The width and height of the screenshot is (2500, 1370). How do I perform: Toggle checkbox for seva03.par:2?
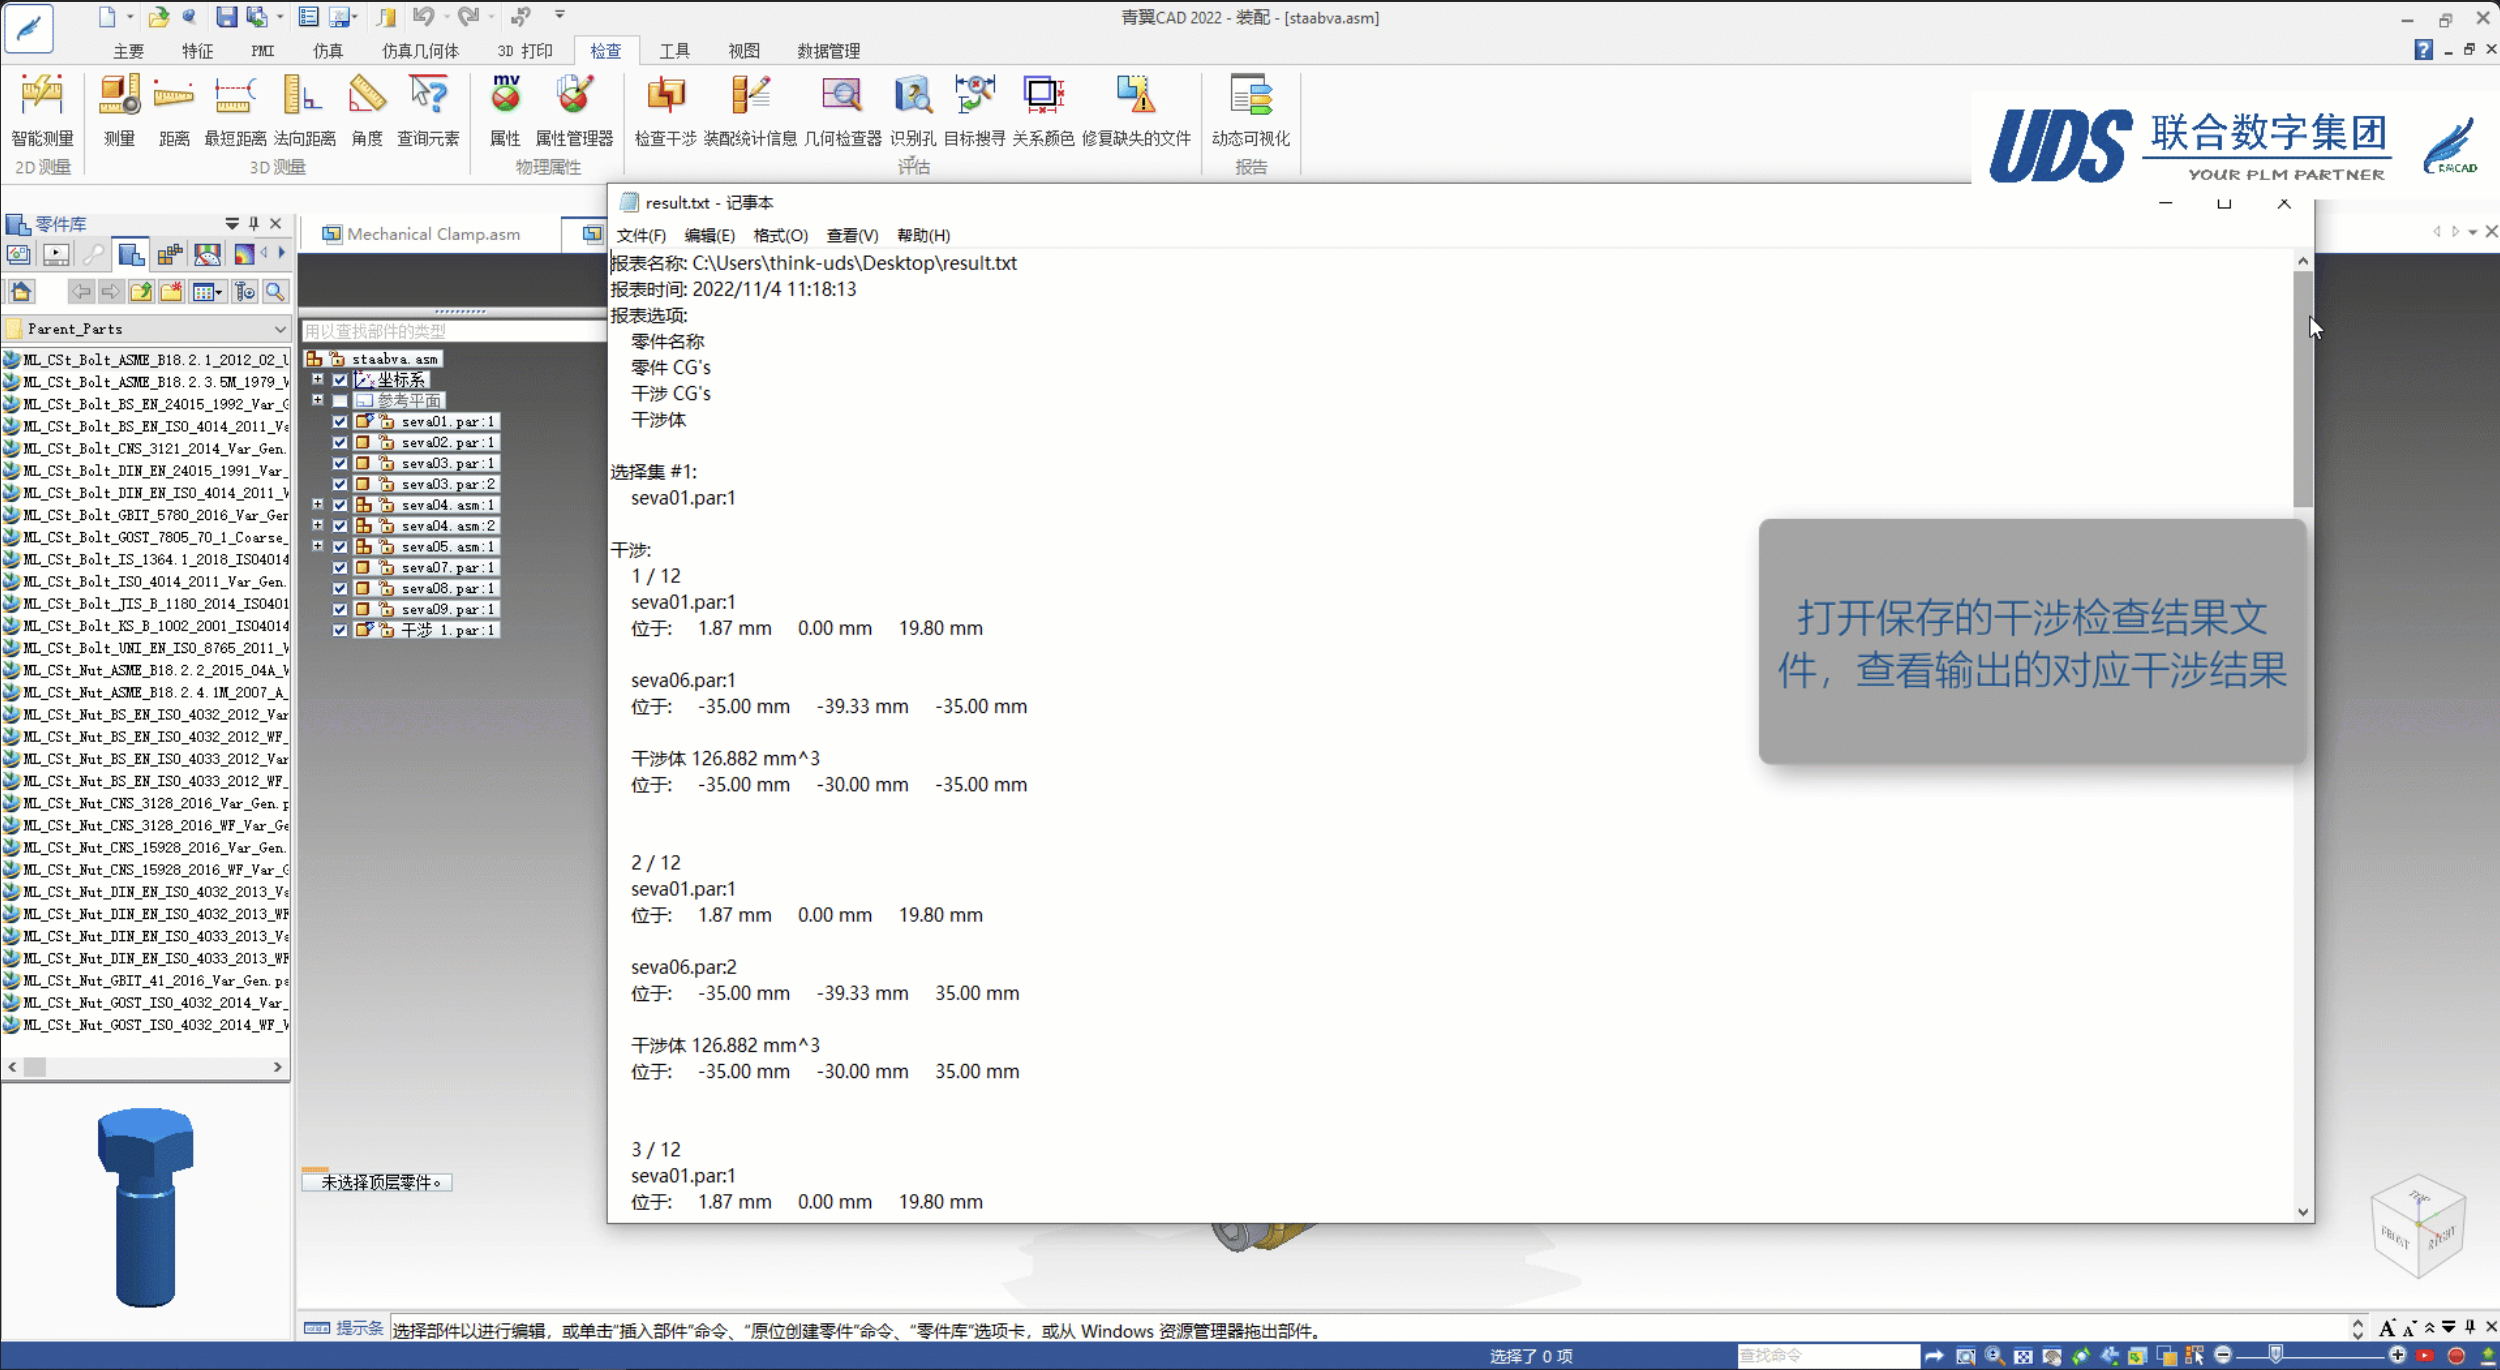[x=340, y=484]
